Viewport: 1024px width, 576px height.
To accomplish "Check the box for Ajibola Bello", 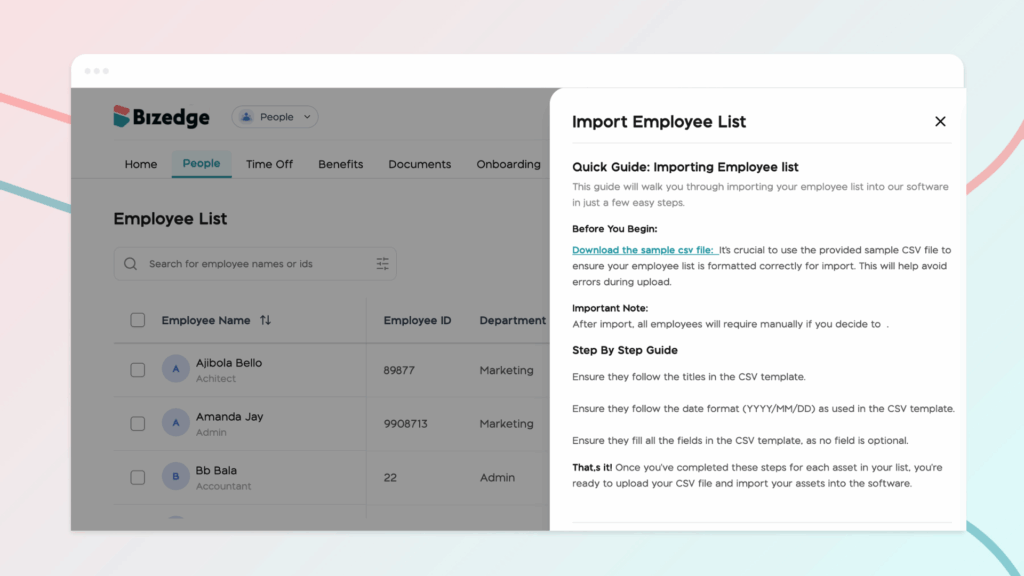I will [x=138, y=370].
